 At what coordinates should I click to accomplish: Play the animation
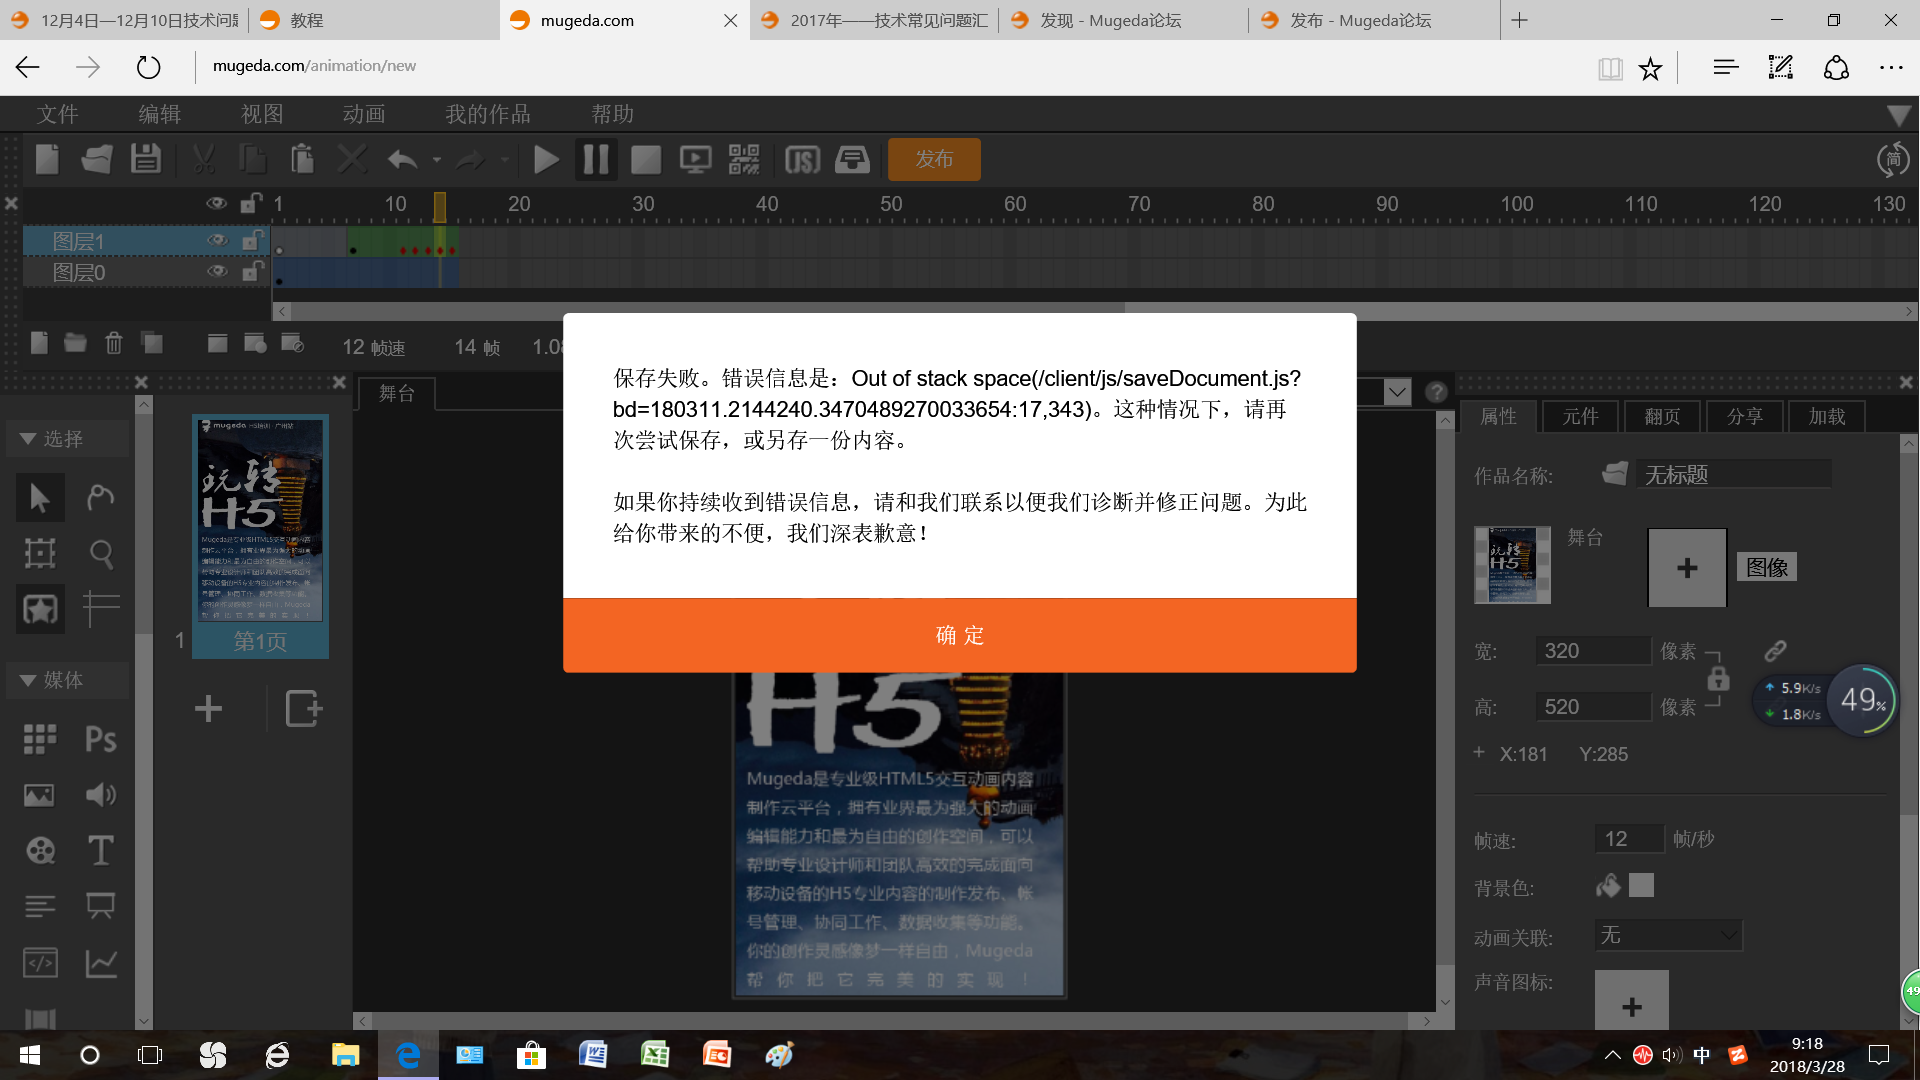point(546,160)
